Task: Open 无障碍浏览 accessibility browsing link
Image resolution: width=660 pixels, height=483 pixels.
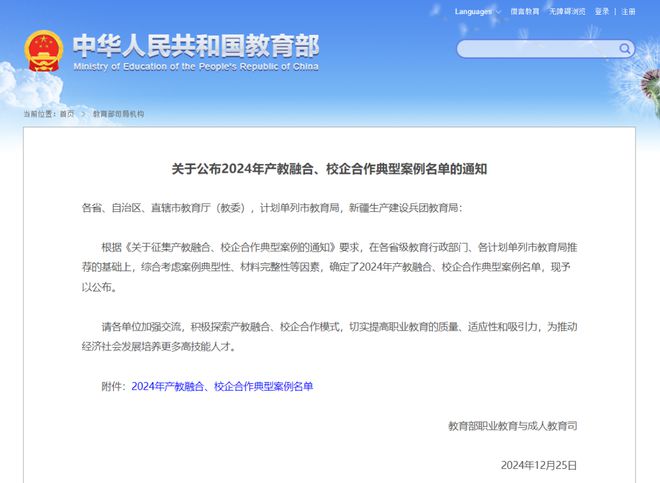Action: pyautogui.click(x=567, y=12)
